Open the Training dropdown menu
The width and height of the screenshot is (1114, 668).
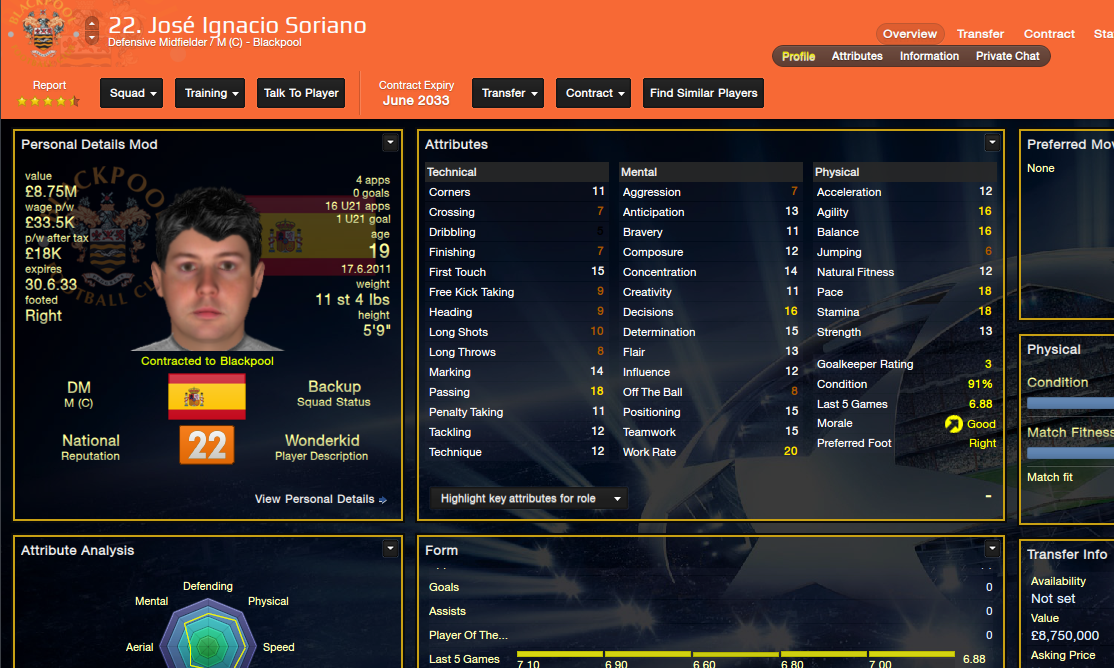[210, 93]
